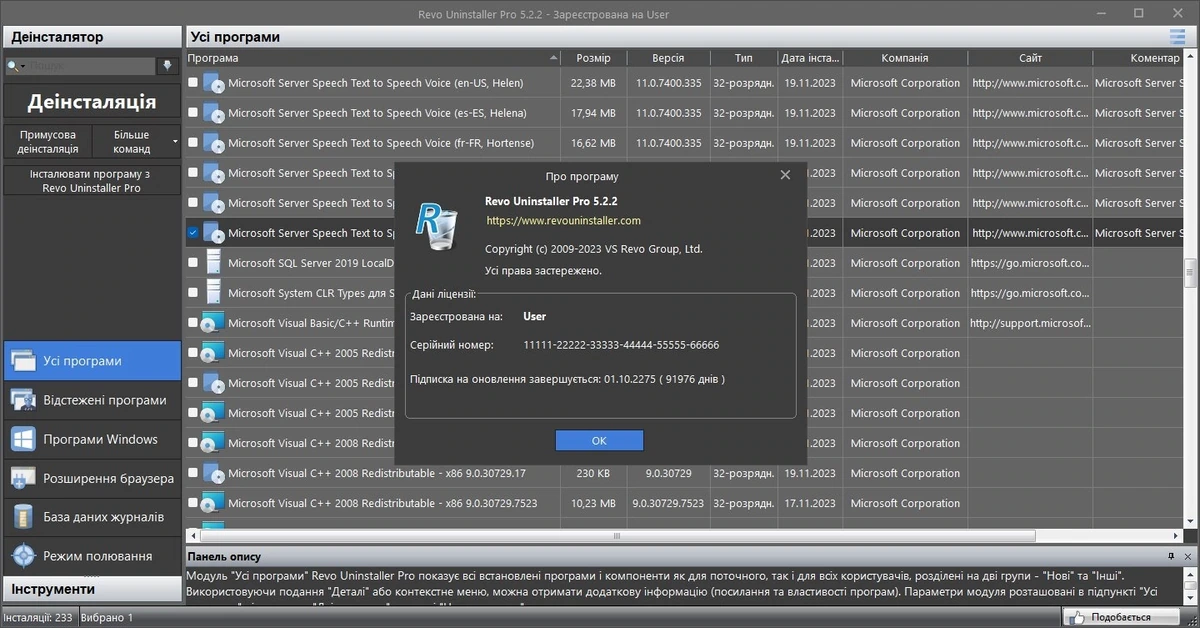
Task: Sort the list by Company column header
Action: pos(905,58)
